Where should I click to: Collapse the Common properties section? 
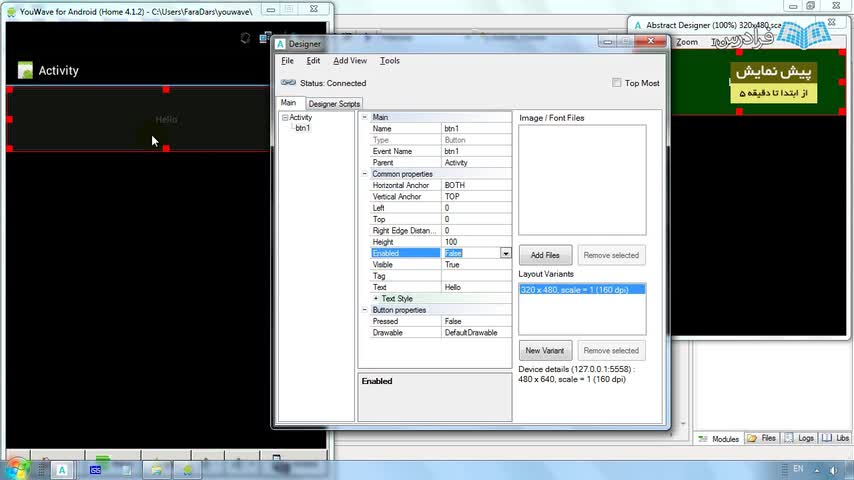[364, 174]
